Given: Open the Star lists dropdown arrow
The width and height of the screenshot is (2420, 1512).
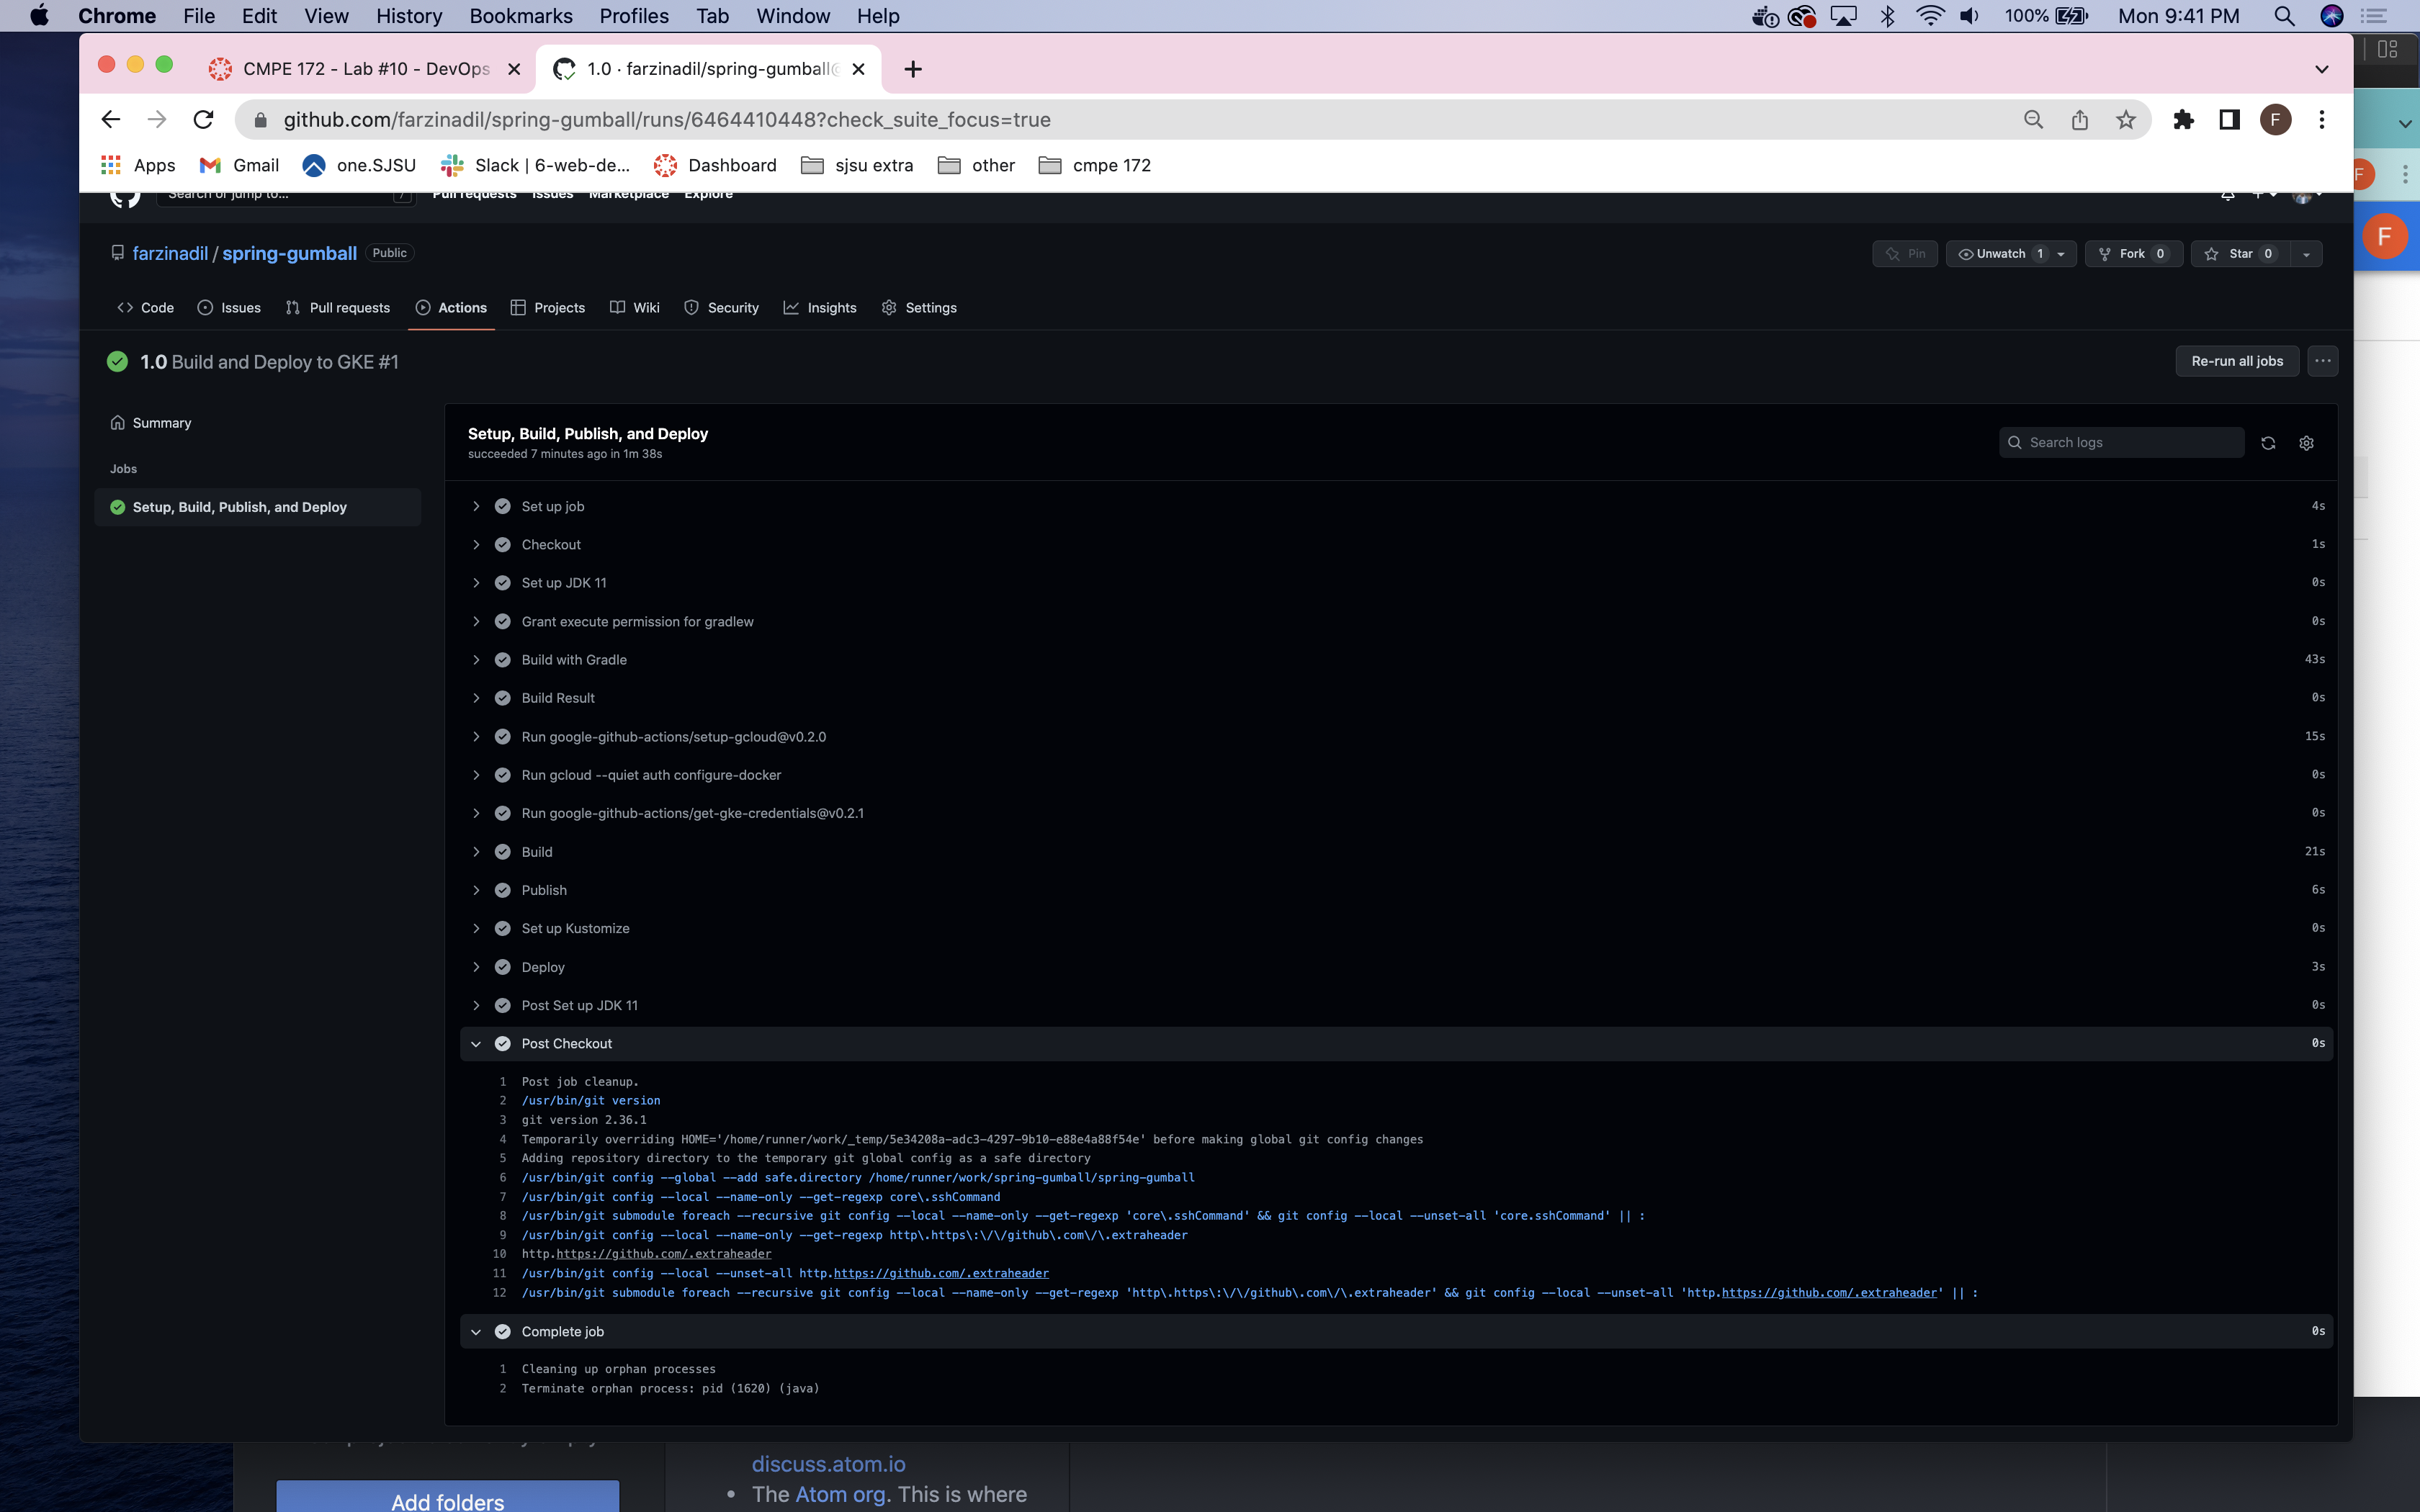Looking at the screenshot, I should pyautogui.click(x=2306, y=254).
